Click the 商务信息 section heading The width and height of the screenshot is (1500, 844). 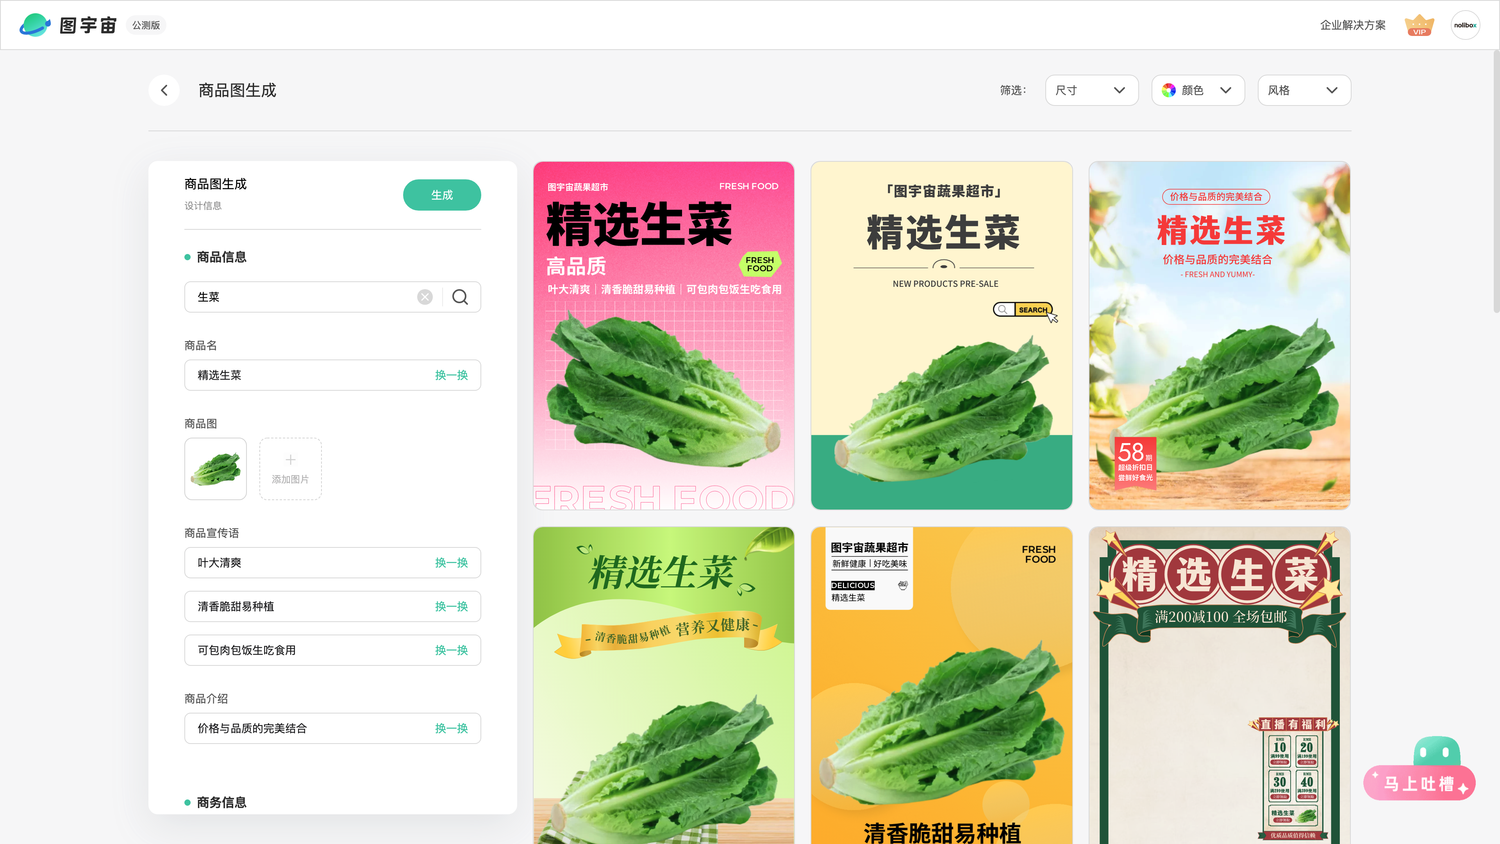click(221, 802)
